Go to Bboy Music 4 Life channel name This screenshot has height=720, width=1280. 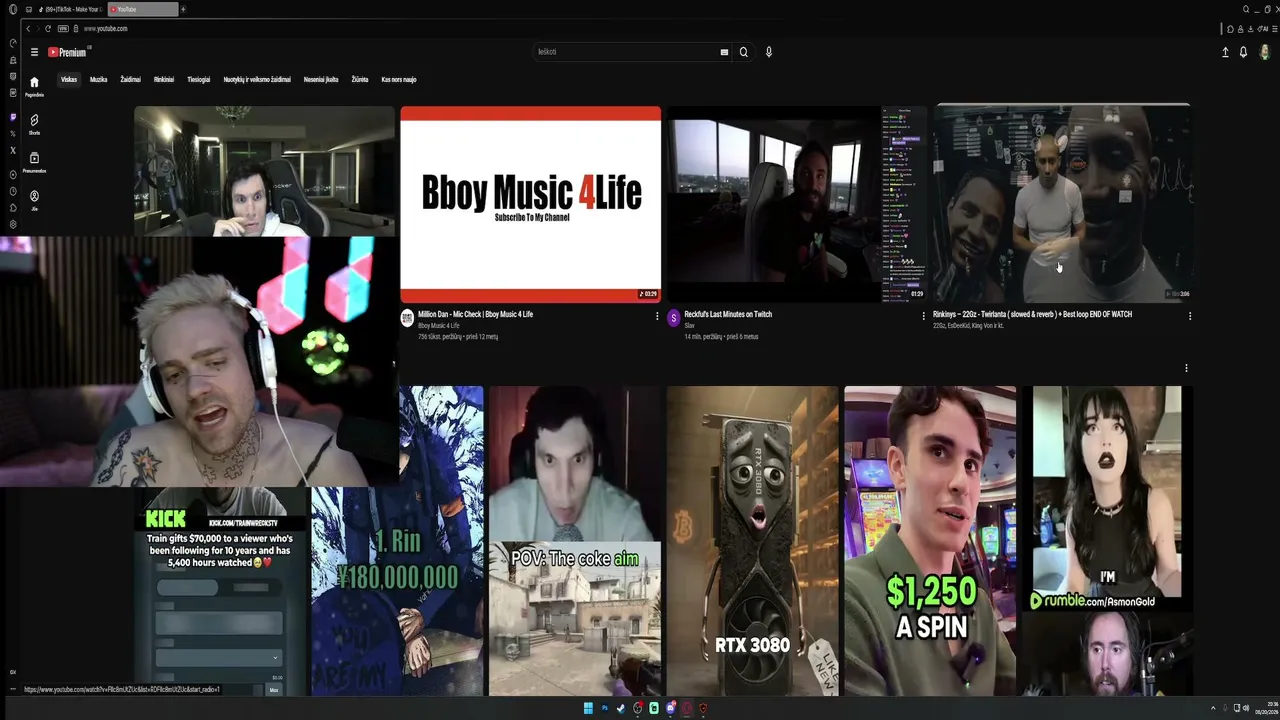pyautogui.click(x=439, y=326)
